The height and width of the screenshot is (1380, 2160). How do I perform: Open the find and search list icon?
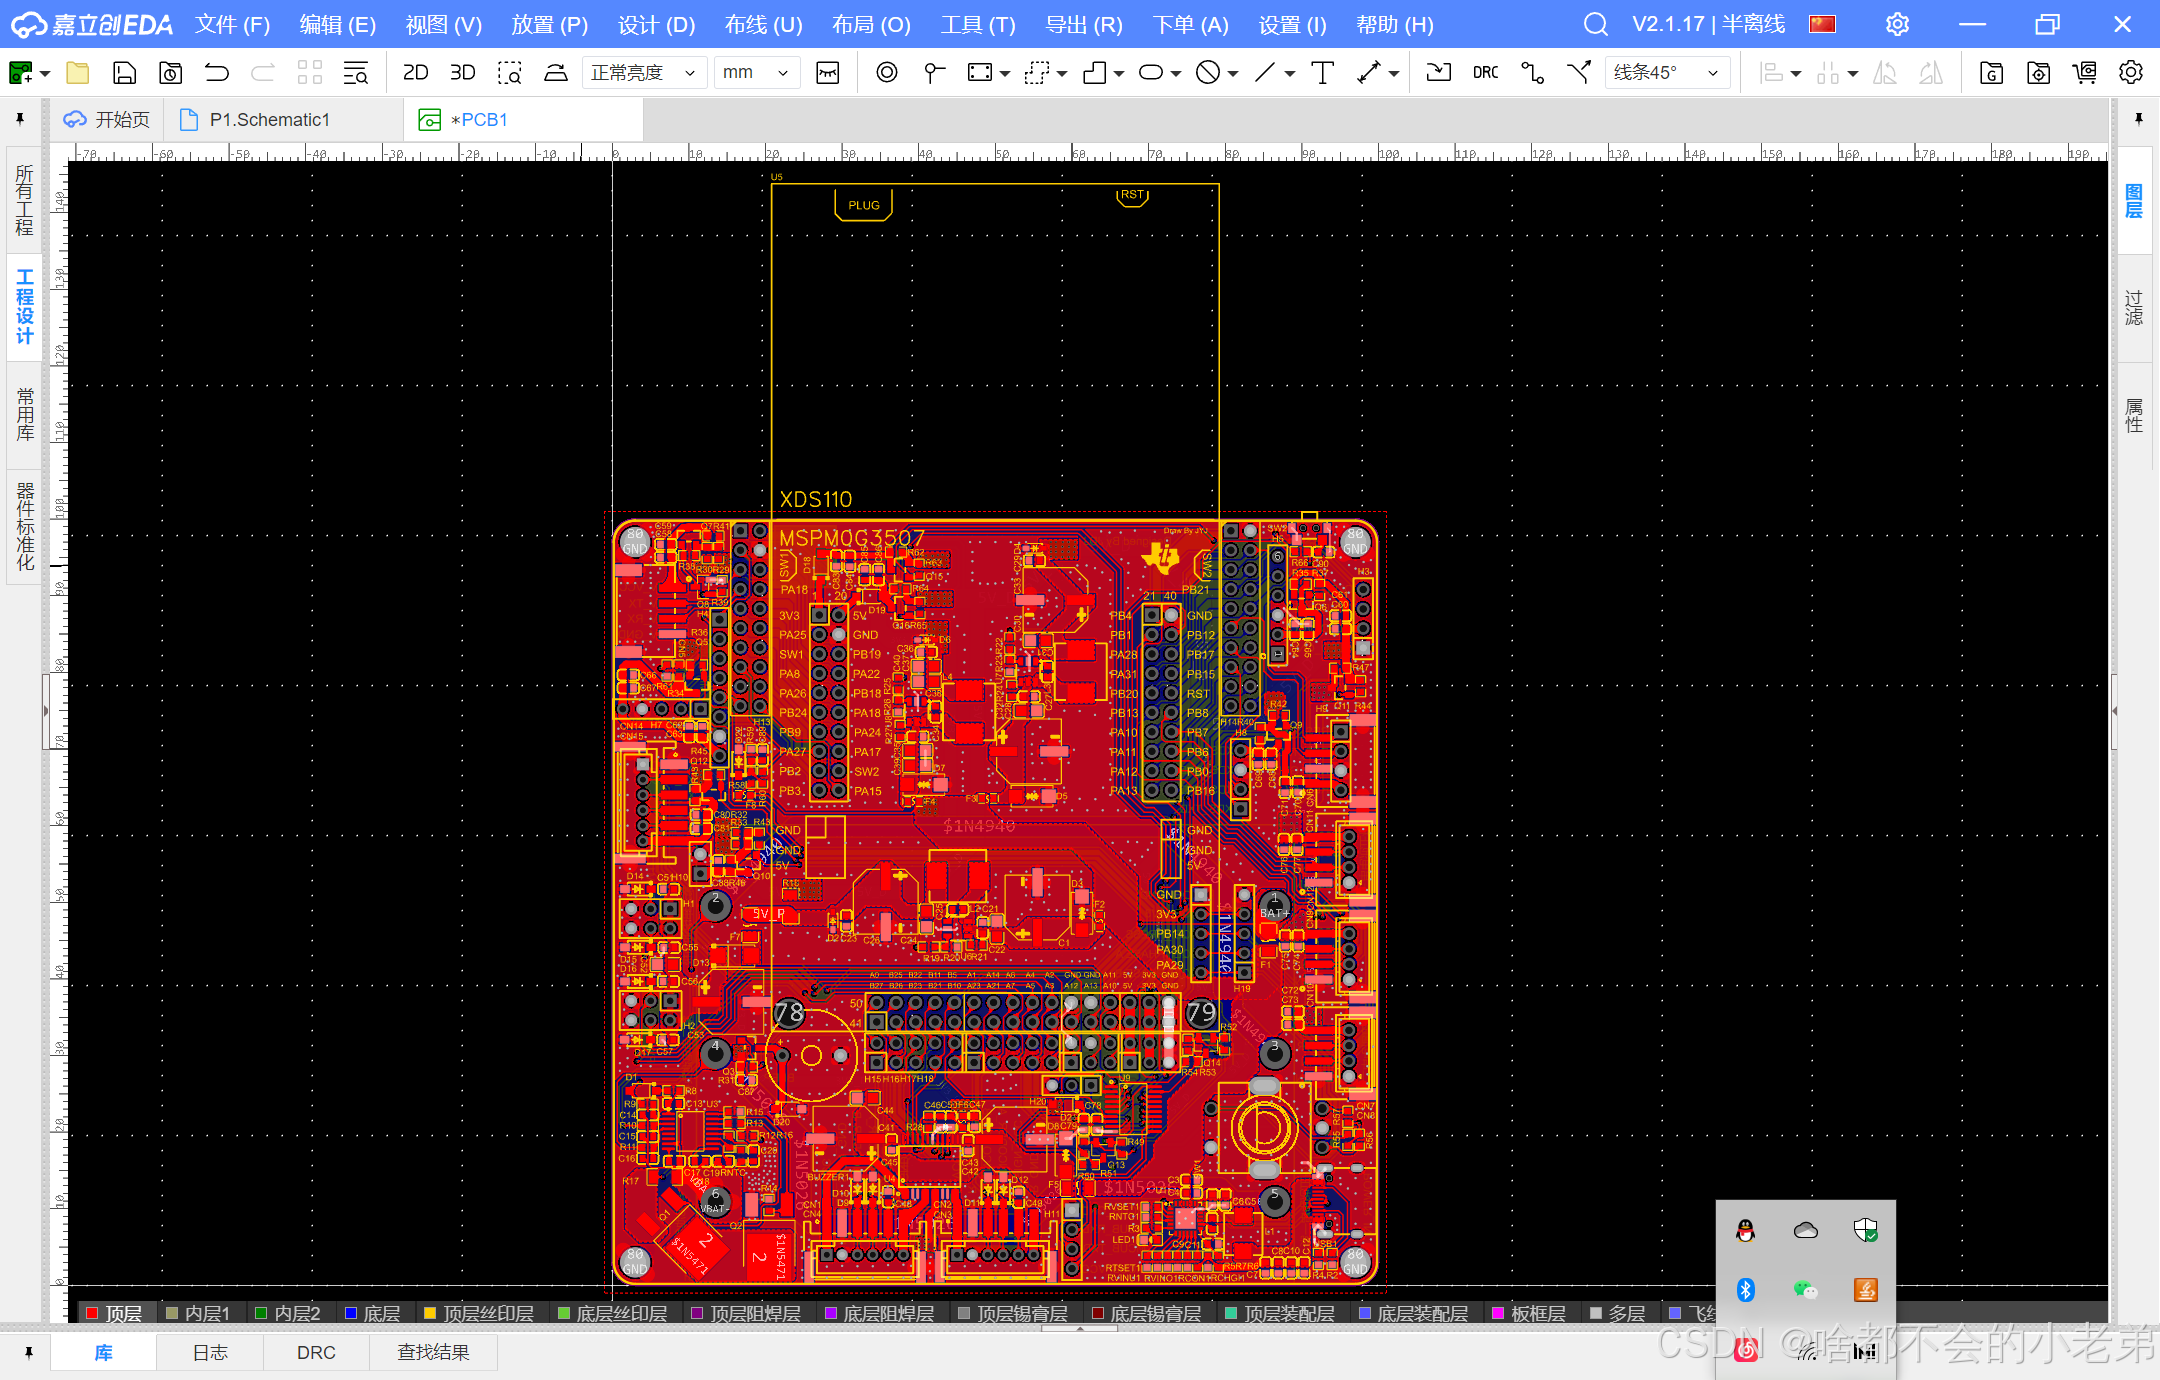pyautogui.click(x=356, y=72)
